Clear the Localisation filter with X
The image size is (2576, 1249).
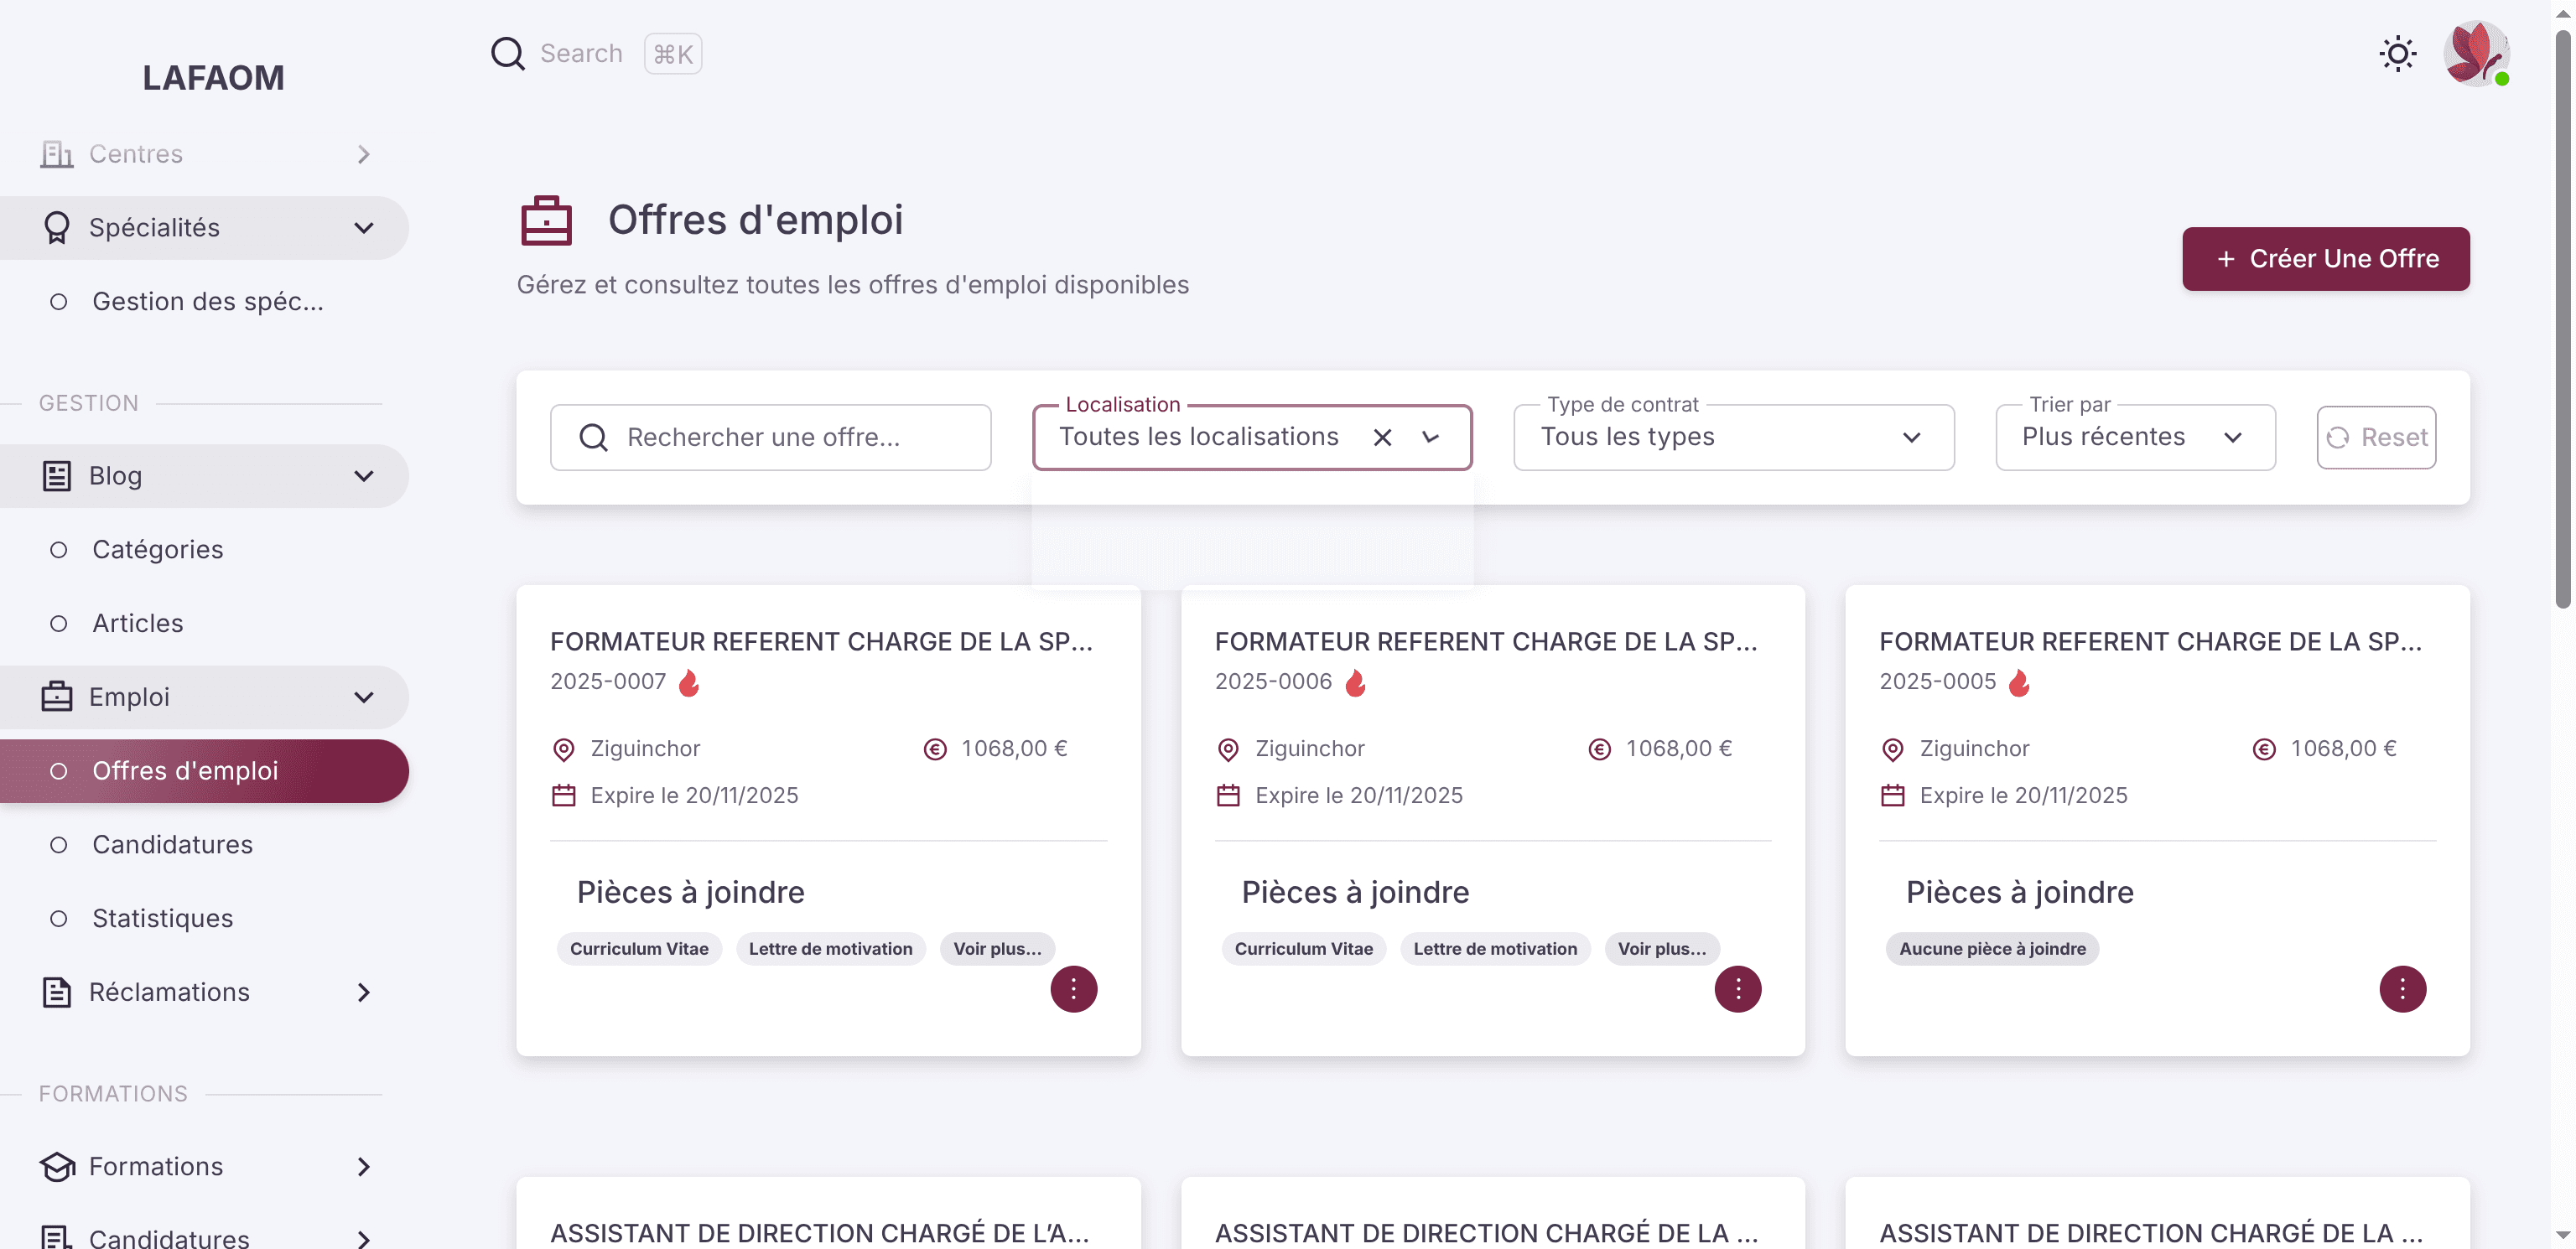(x=1382, y=437)
